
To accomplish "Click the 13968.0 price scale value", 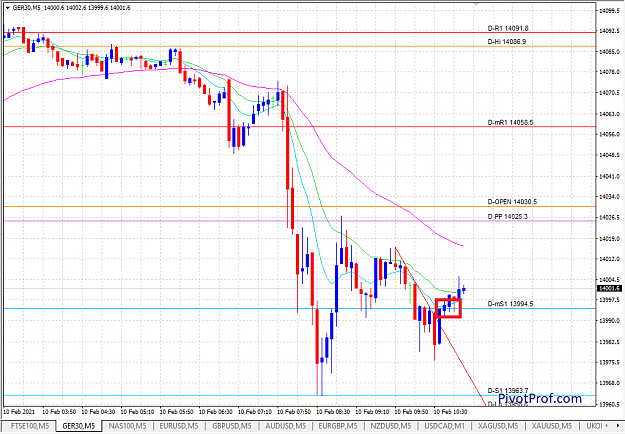I will [609, 383].
